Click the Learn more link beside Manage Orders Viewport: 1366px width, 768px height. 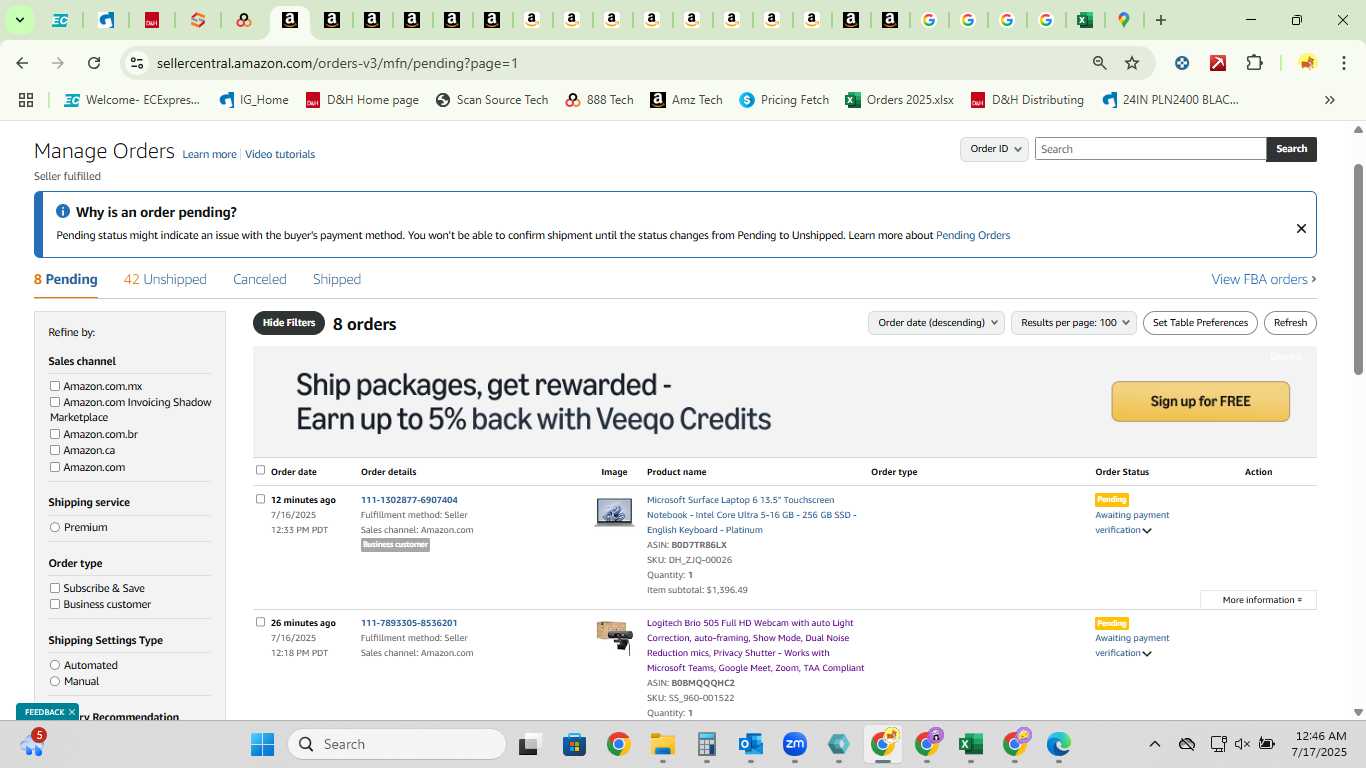(x=209, y=154)
